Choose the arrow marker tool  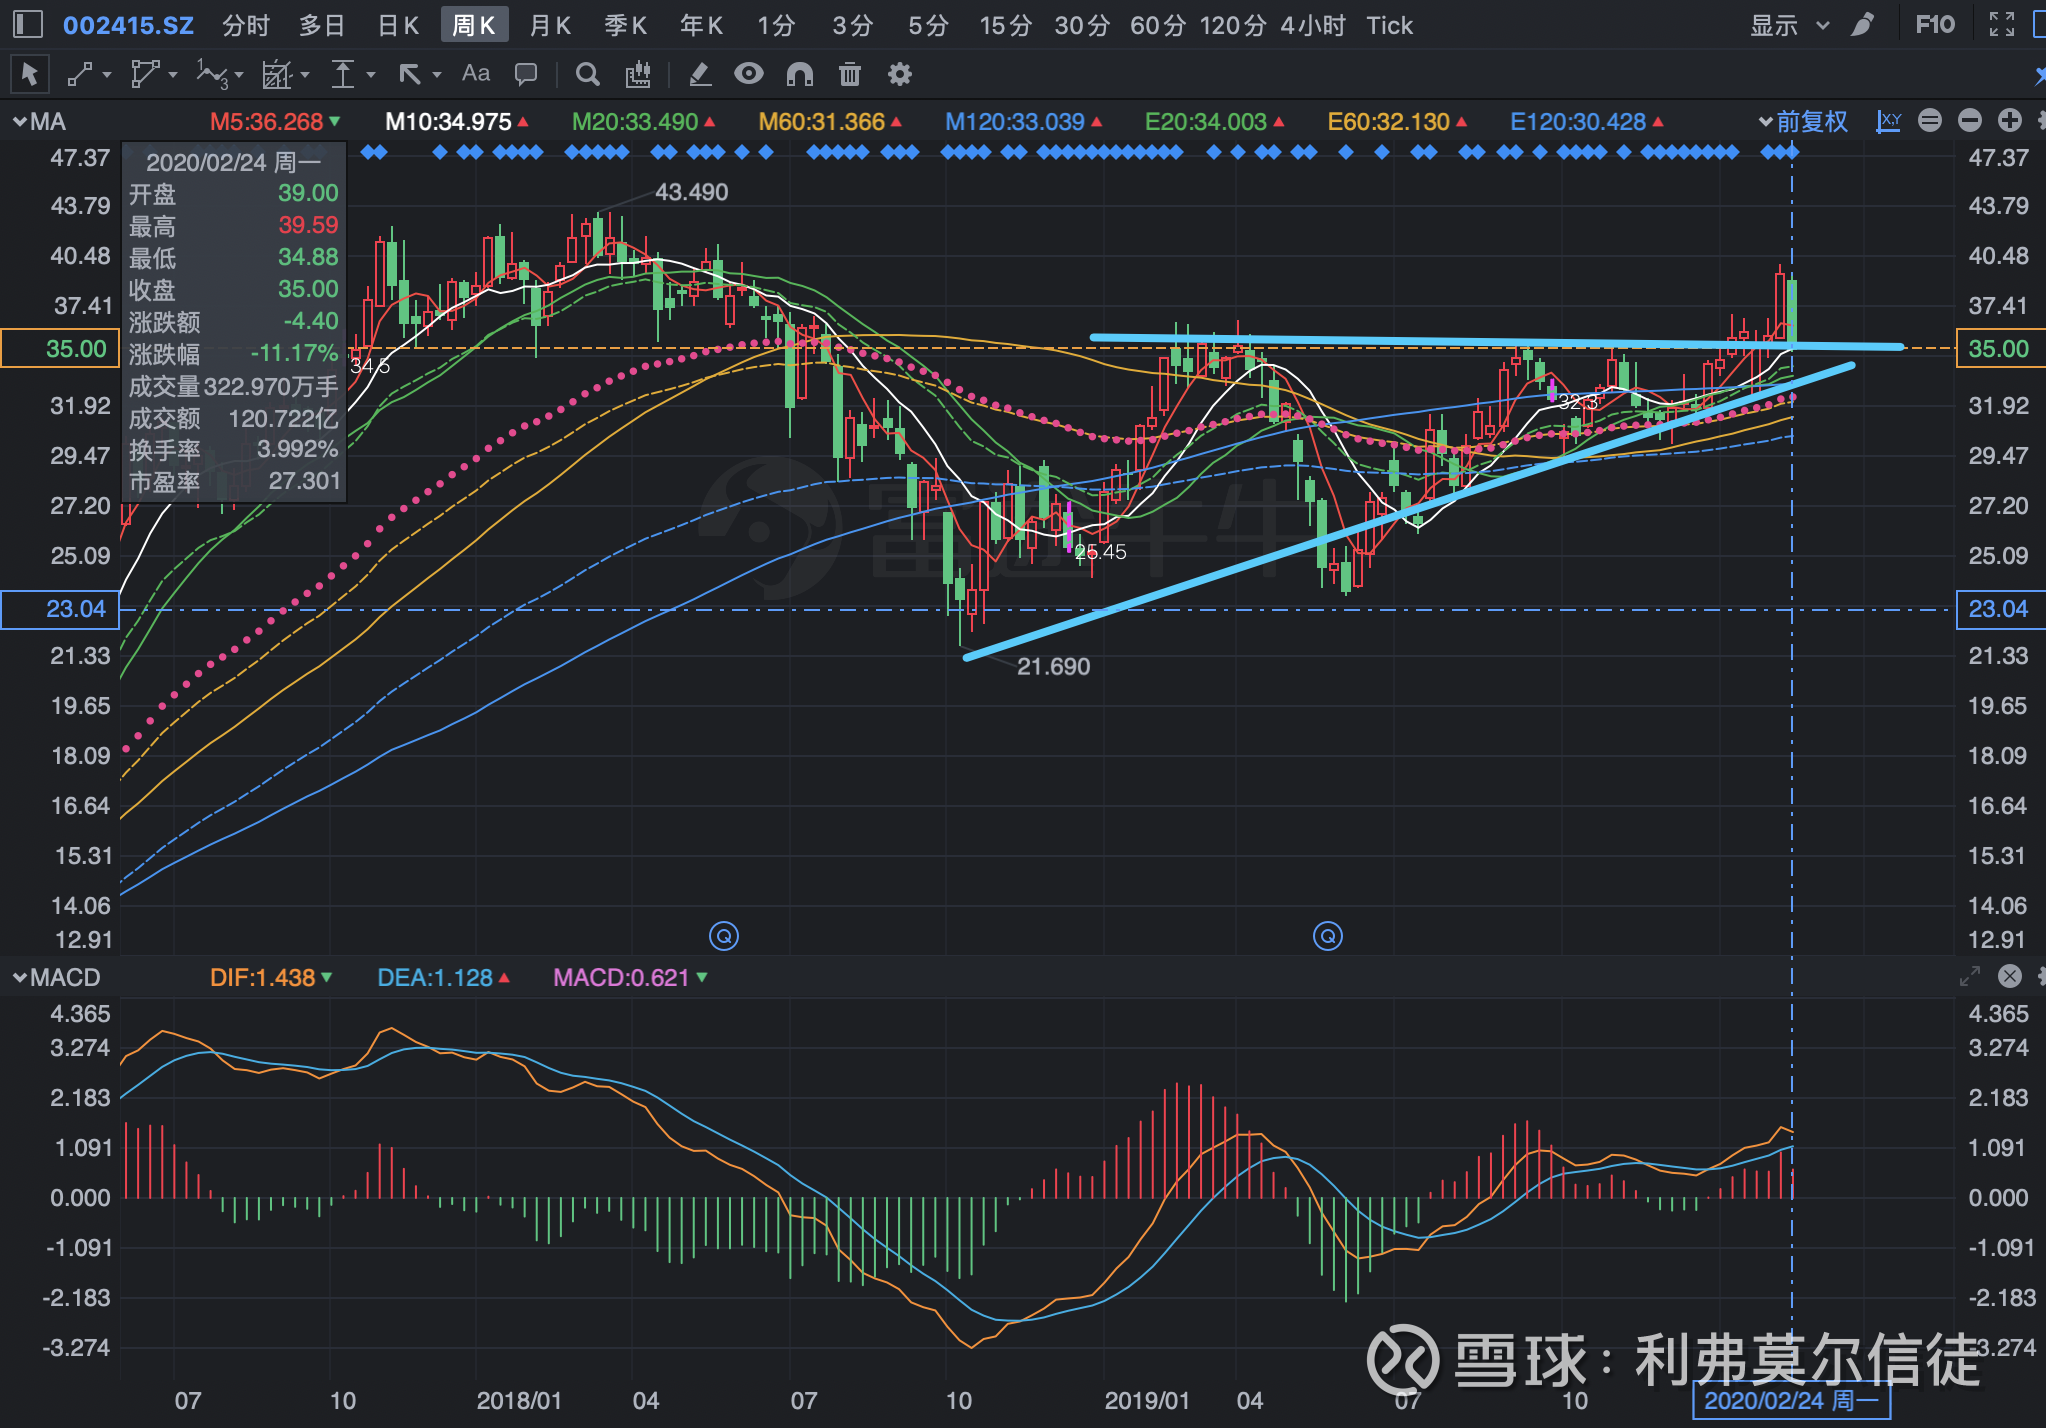pyautogui.click(x=410, y=74)
